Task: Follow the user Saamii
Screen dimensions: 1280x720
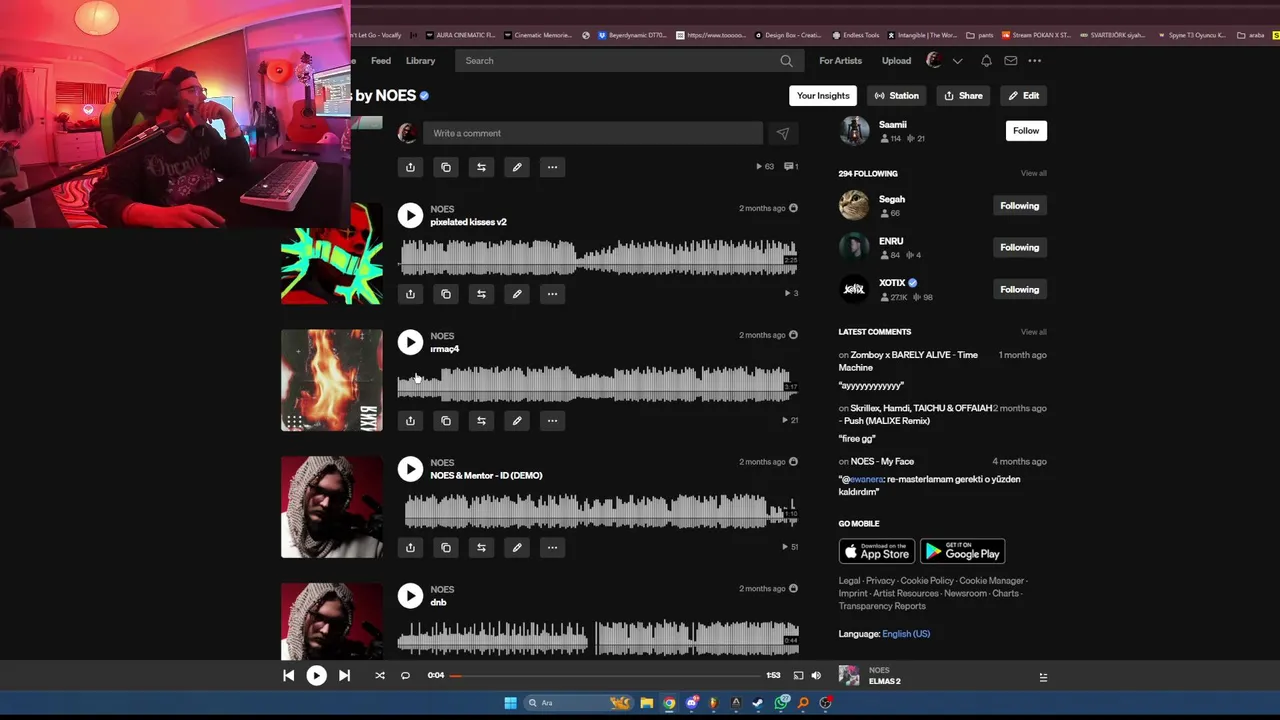Action: [x=1026, y=131]
